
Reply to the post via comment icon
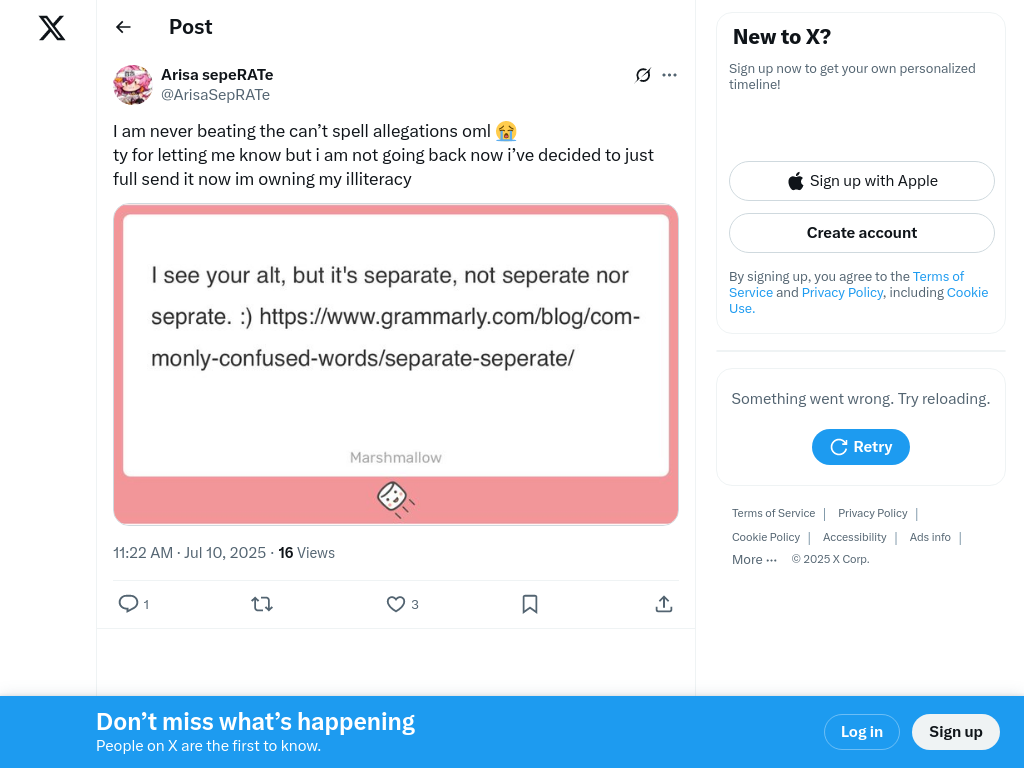tap(128, 604)
